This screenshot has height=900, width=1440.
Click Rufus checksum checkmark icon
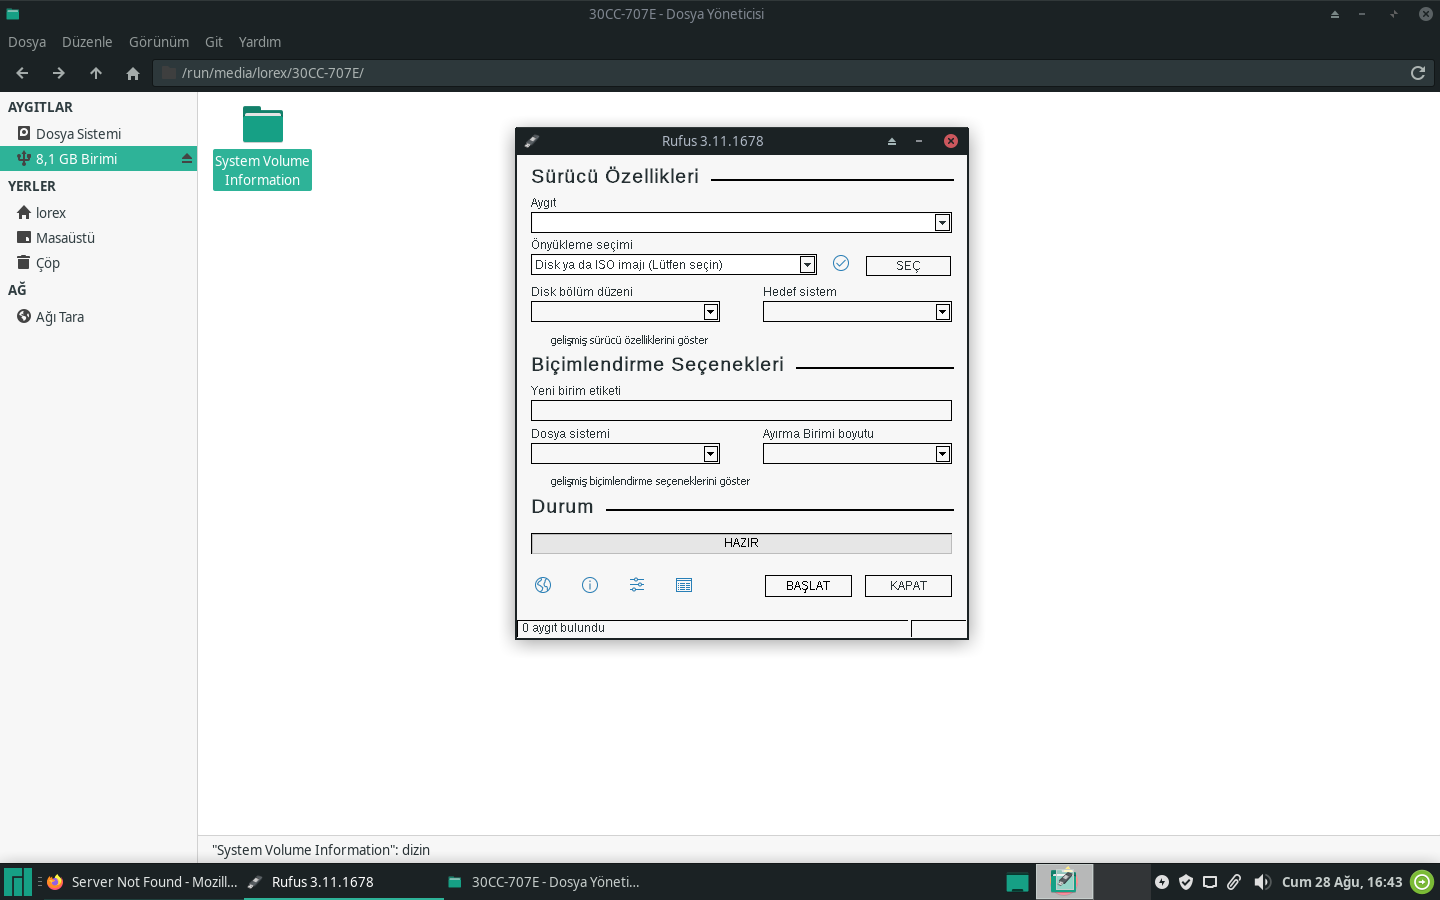pyautogui.click(x=841, y=263)
